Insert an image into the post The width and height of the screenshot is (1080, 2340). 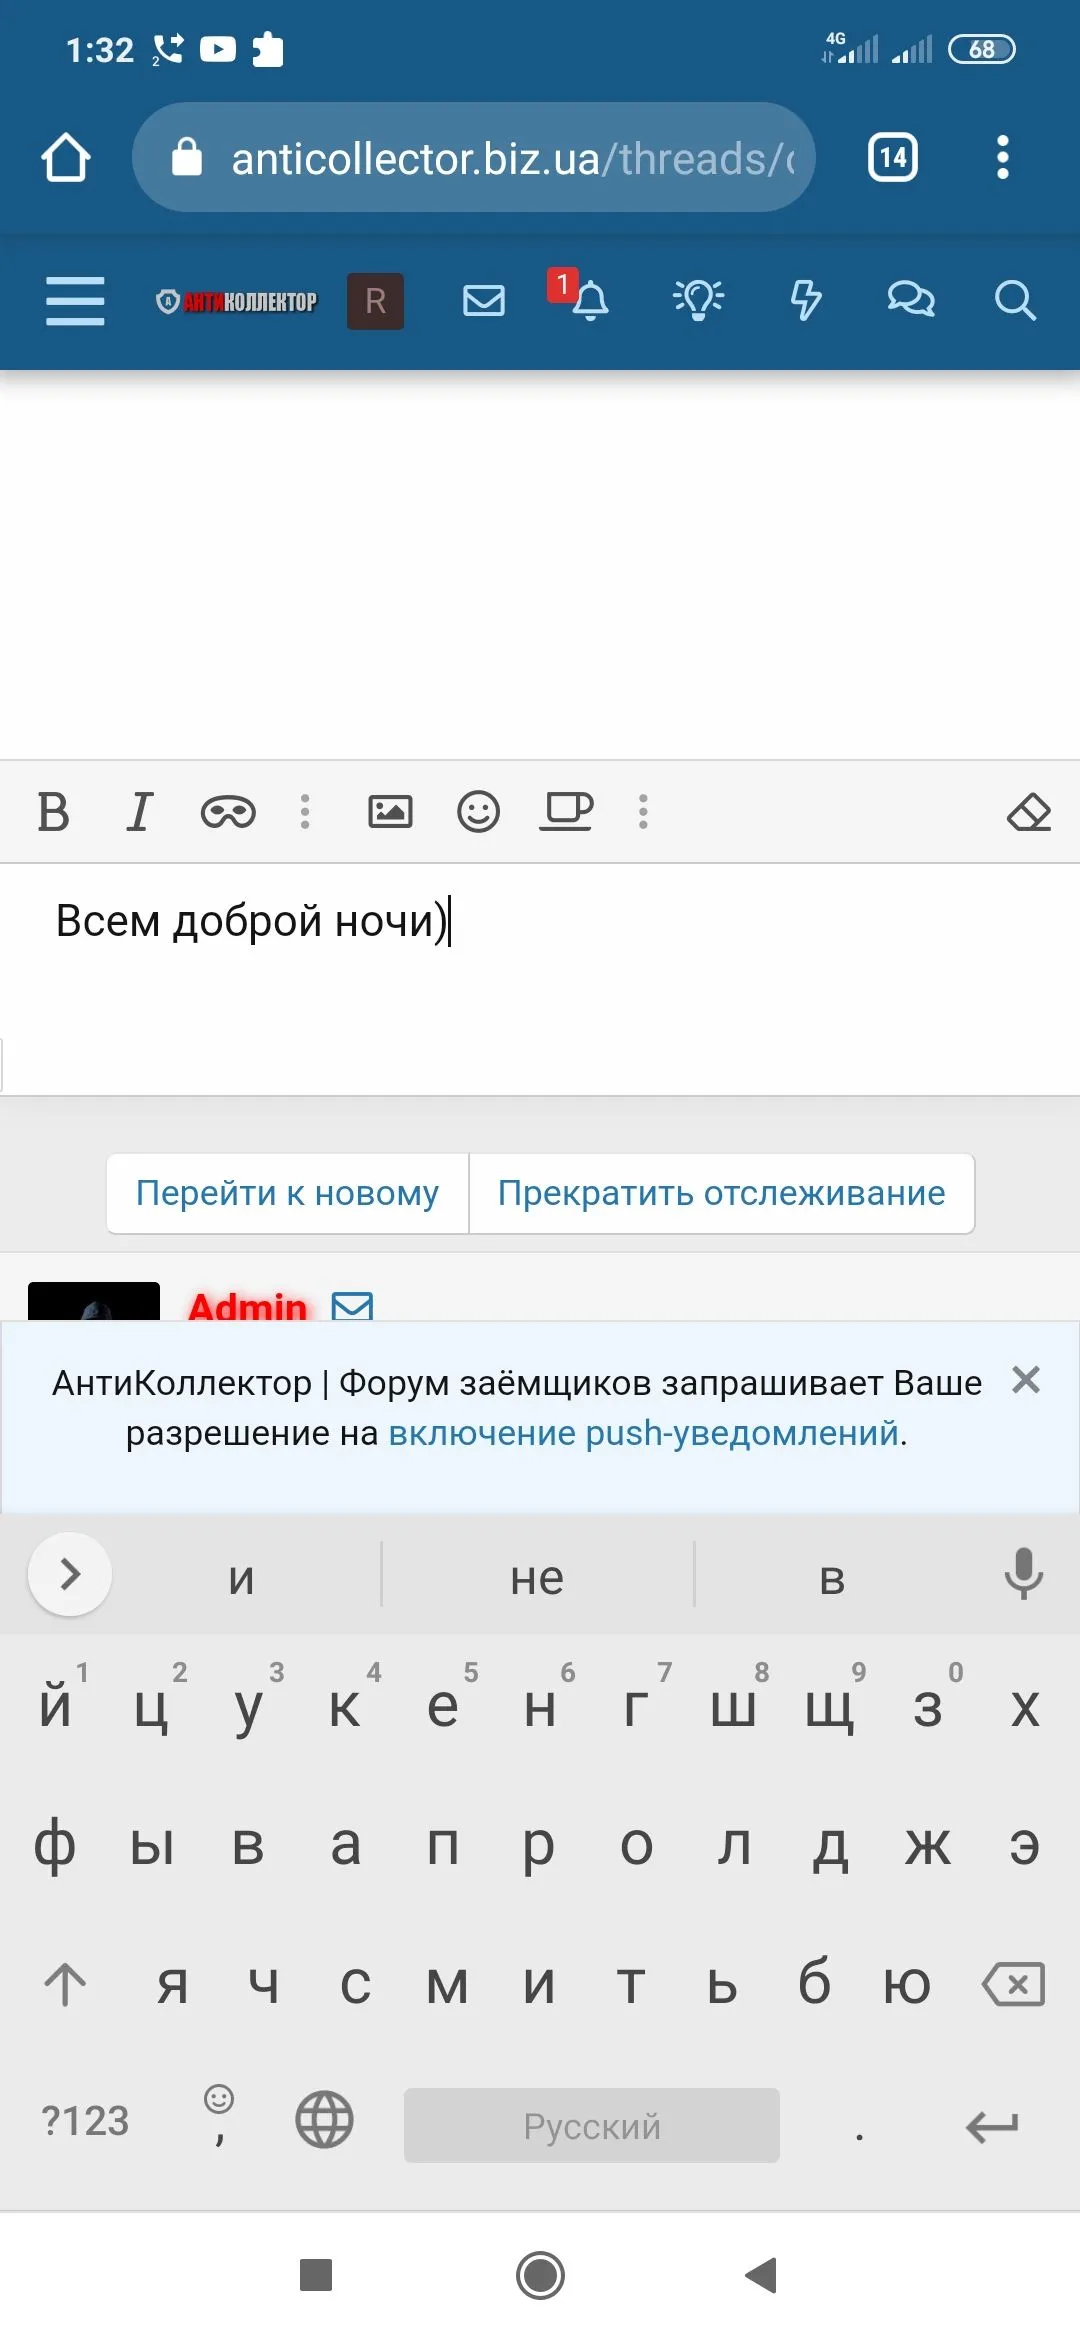click(390, 811)
